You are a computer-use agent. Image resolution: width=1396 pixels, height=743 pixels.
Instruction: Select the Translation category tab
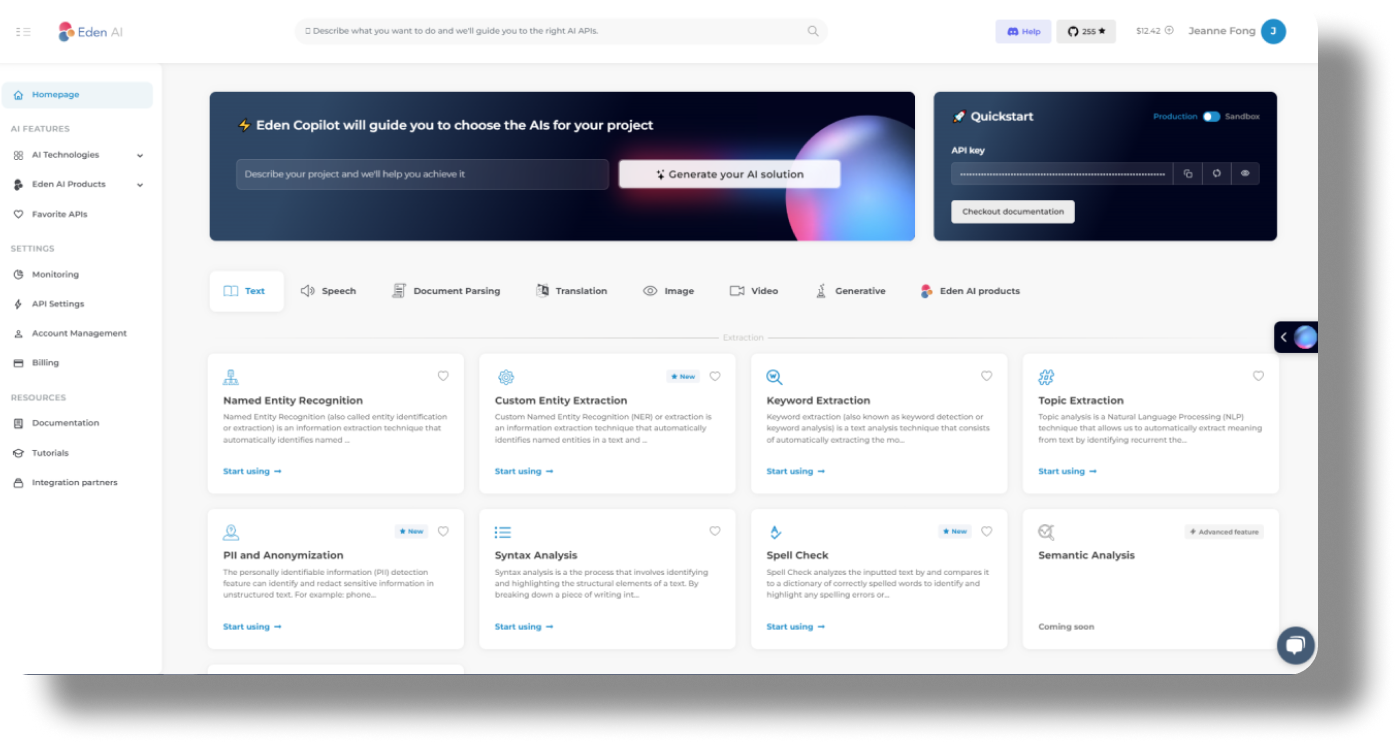coord(571,291)
